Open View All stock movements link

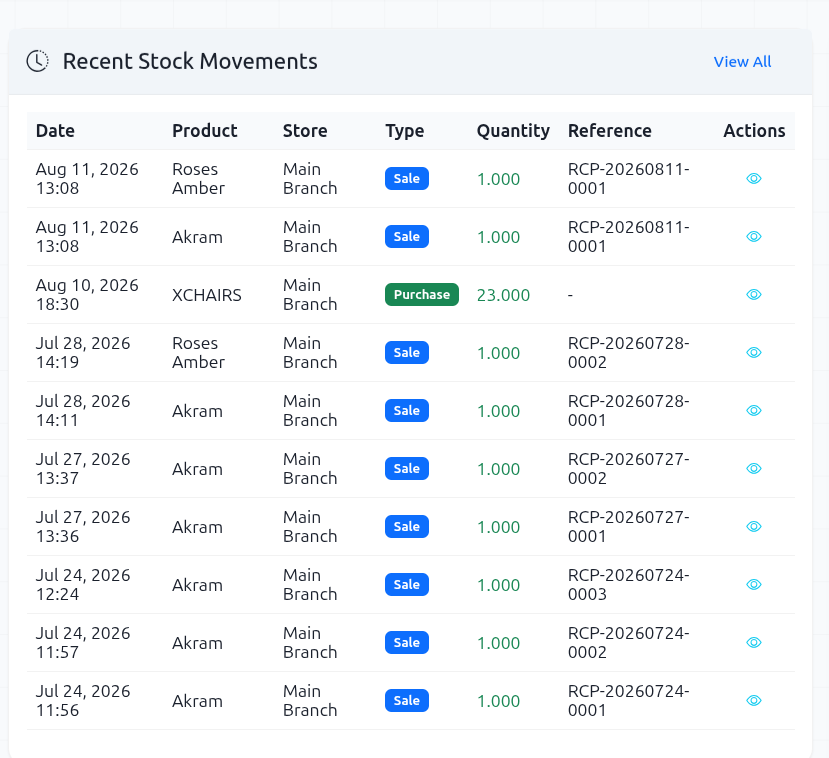tap(742, 62)
